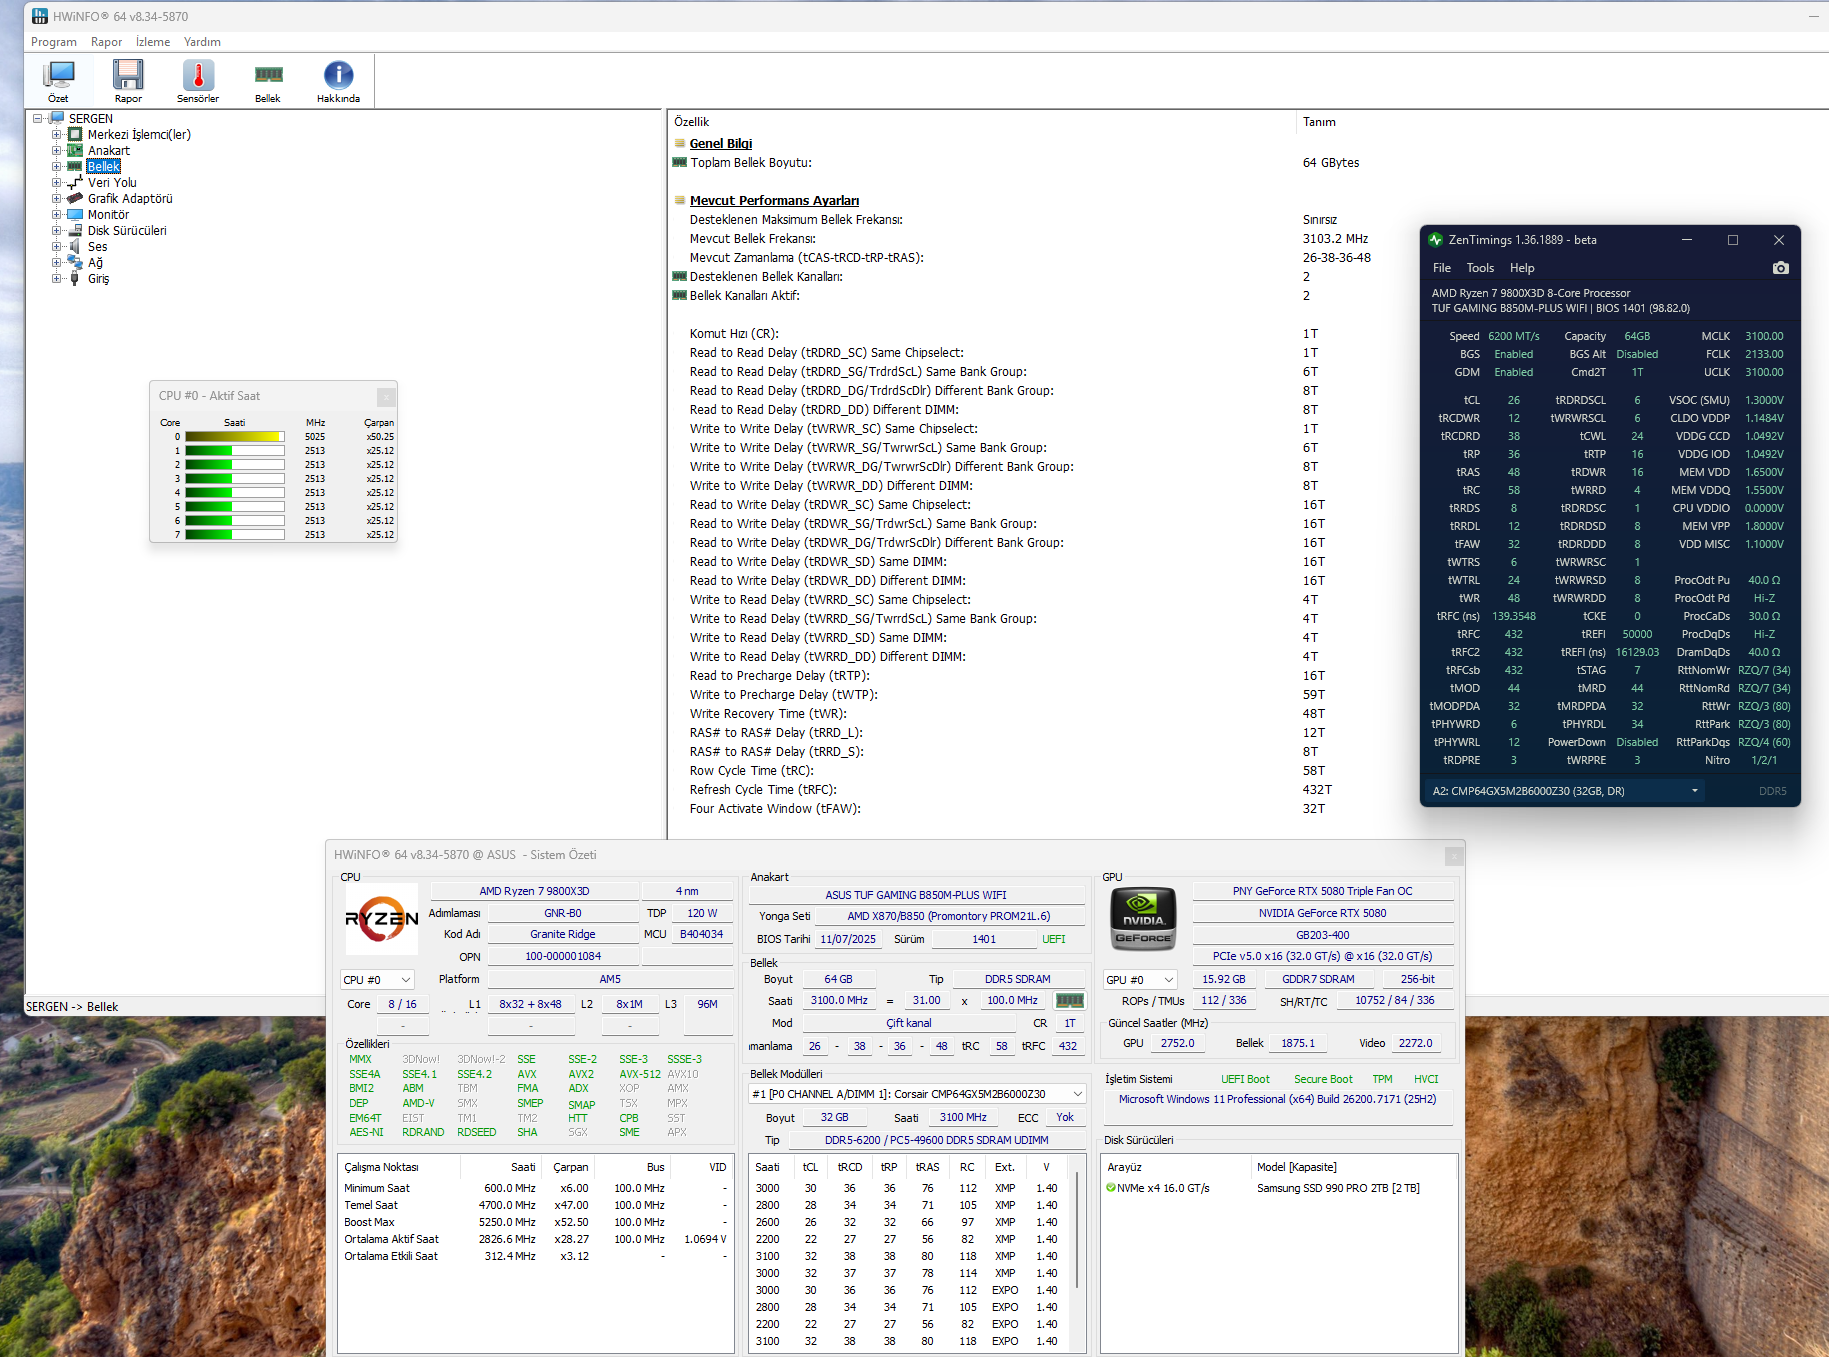Close the Sistem Özeti window
The height and width of the screenshot is (1357, 1829).
click(x=1454, y=856)
